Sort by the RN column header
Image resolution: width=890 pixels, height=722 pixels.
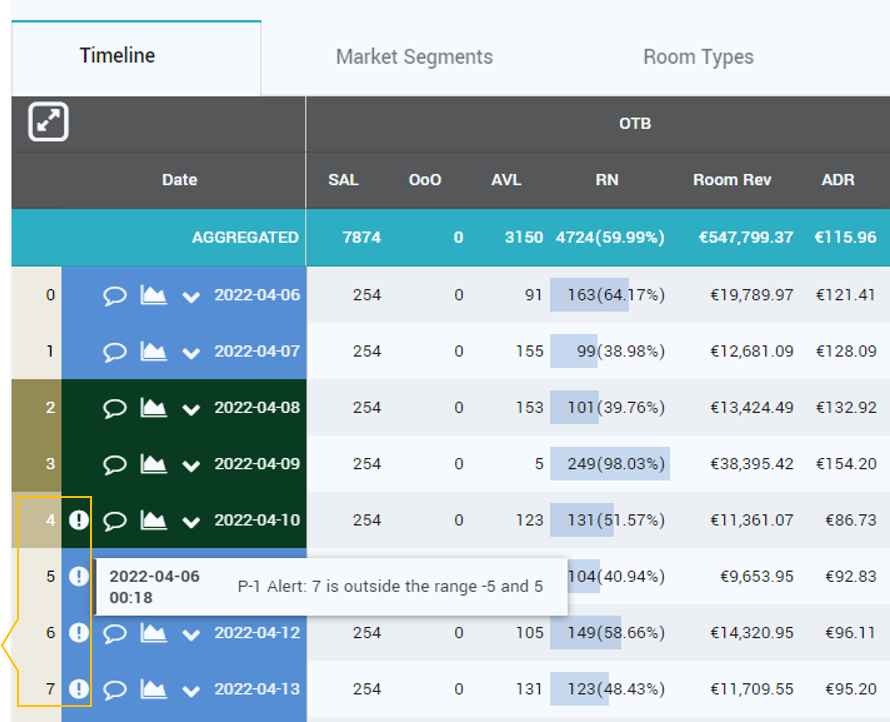point(607,180)
